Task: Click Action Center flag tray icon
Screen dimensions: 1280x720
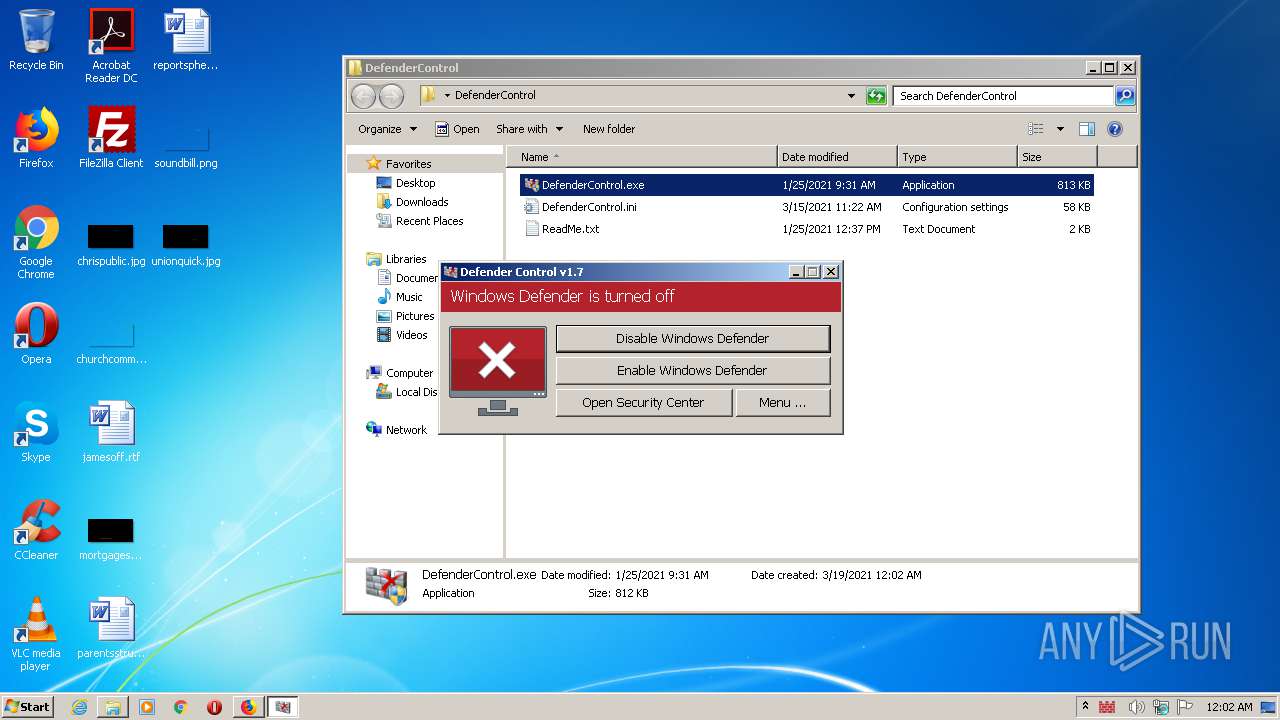Action: click(x=1186, y=707)
